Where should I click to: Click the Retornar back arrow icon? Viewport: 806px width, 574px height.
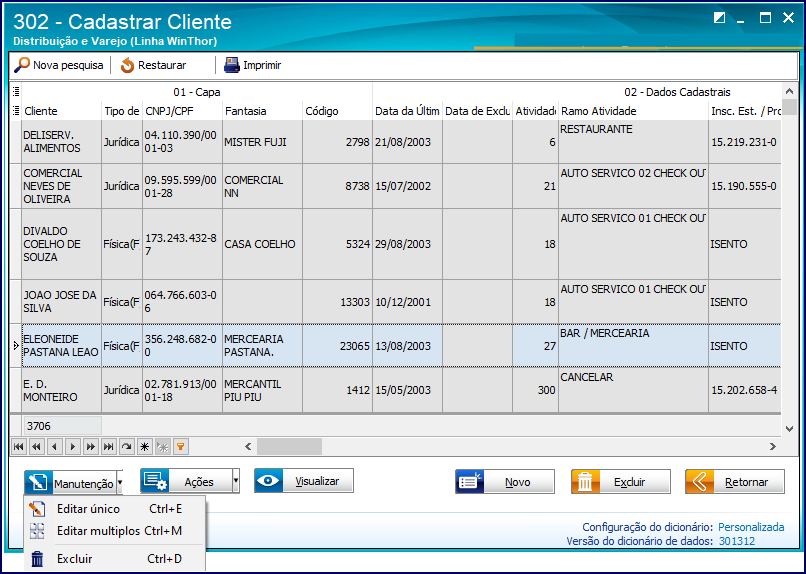click(x=699, y=482)
